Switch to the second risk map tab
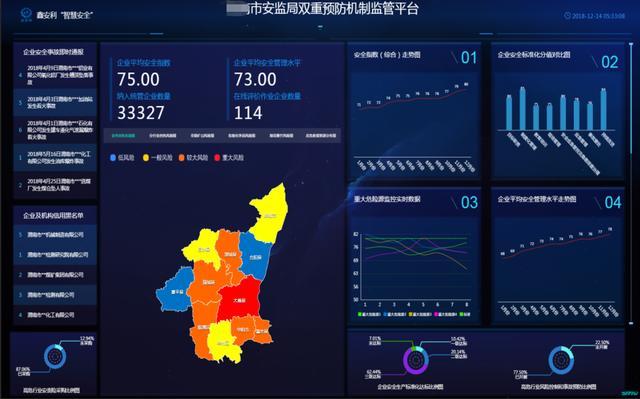The height and width of the screenshot is (399, 640). 163,135
